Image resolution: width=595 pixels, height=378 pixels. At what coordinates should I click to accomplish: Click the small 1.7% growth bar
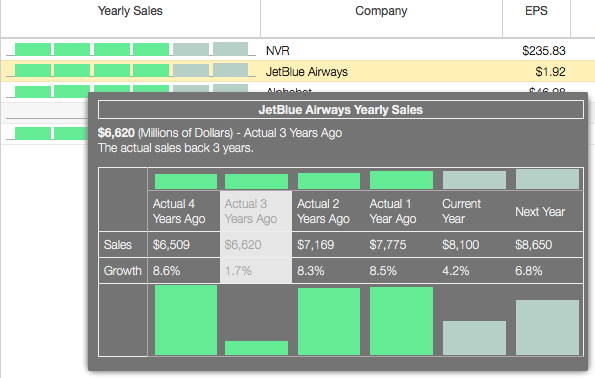(x=257, y=348)
